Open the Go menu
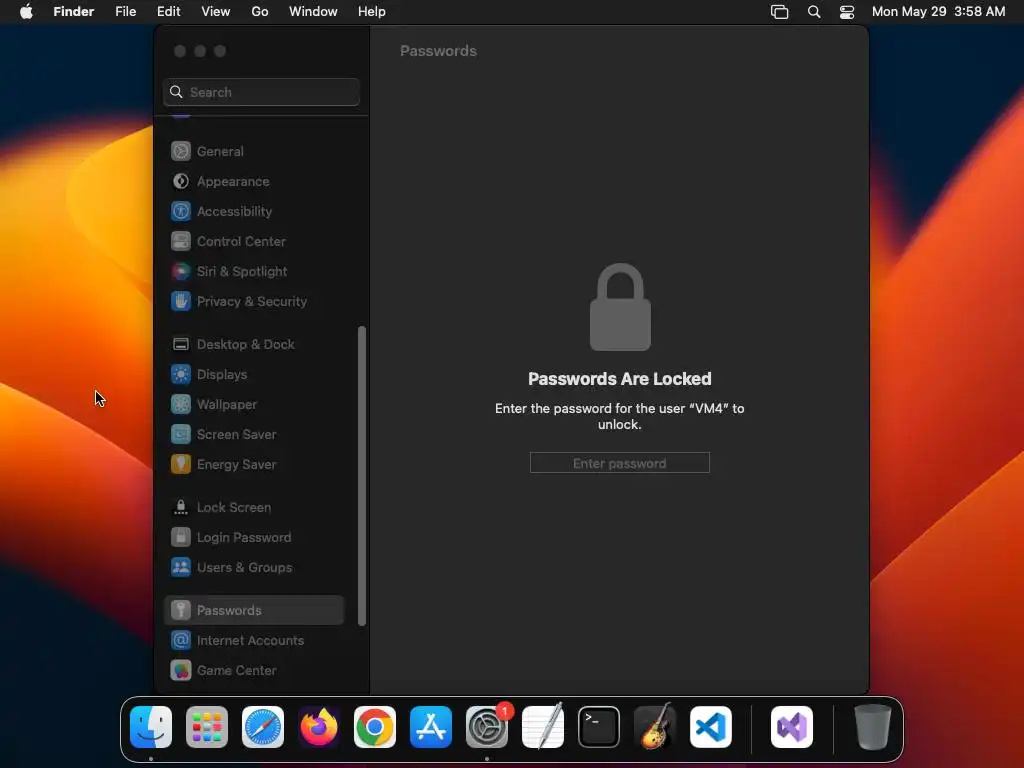 [x=260, y=11]
